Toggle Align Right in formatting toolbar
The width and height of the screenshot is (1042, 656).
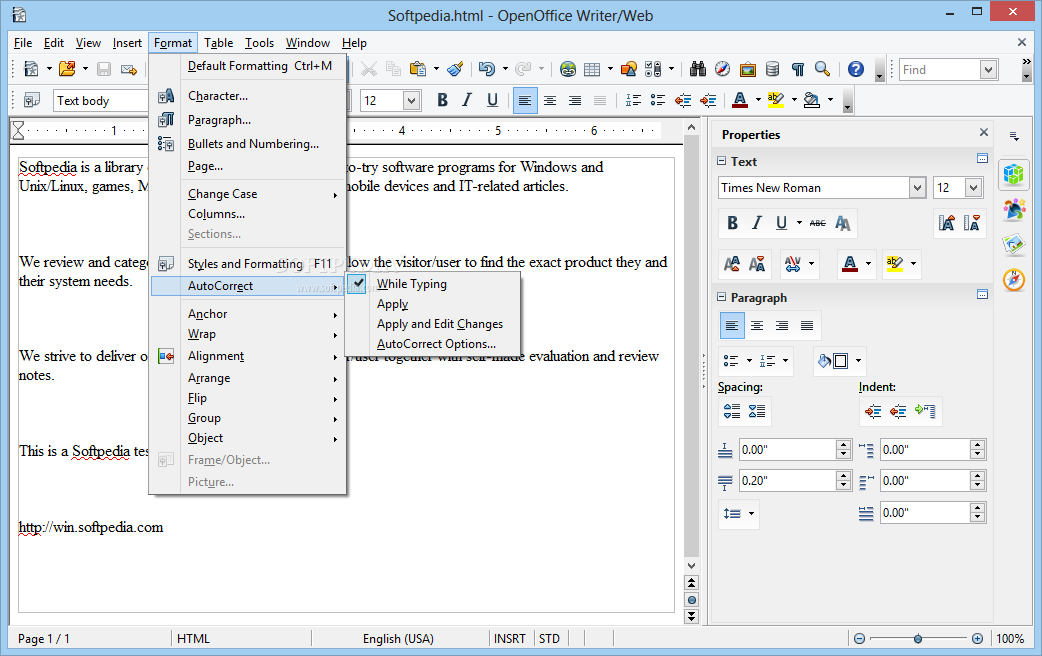(x=575, y=100)
